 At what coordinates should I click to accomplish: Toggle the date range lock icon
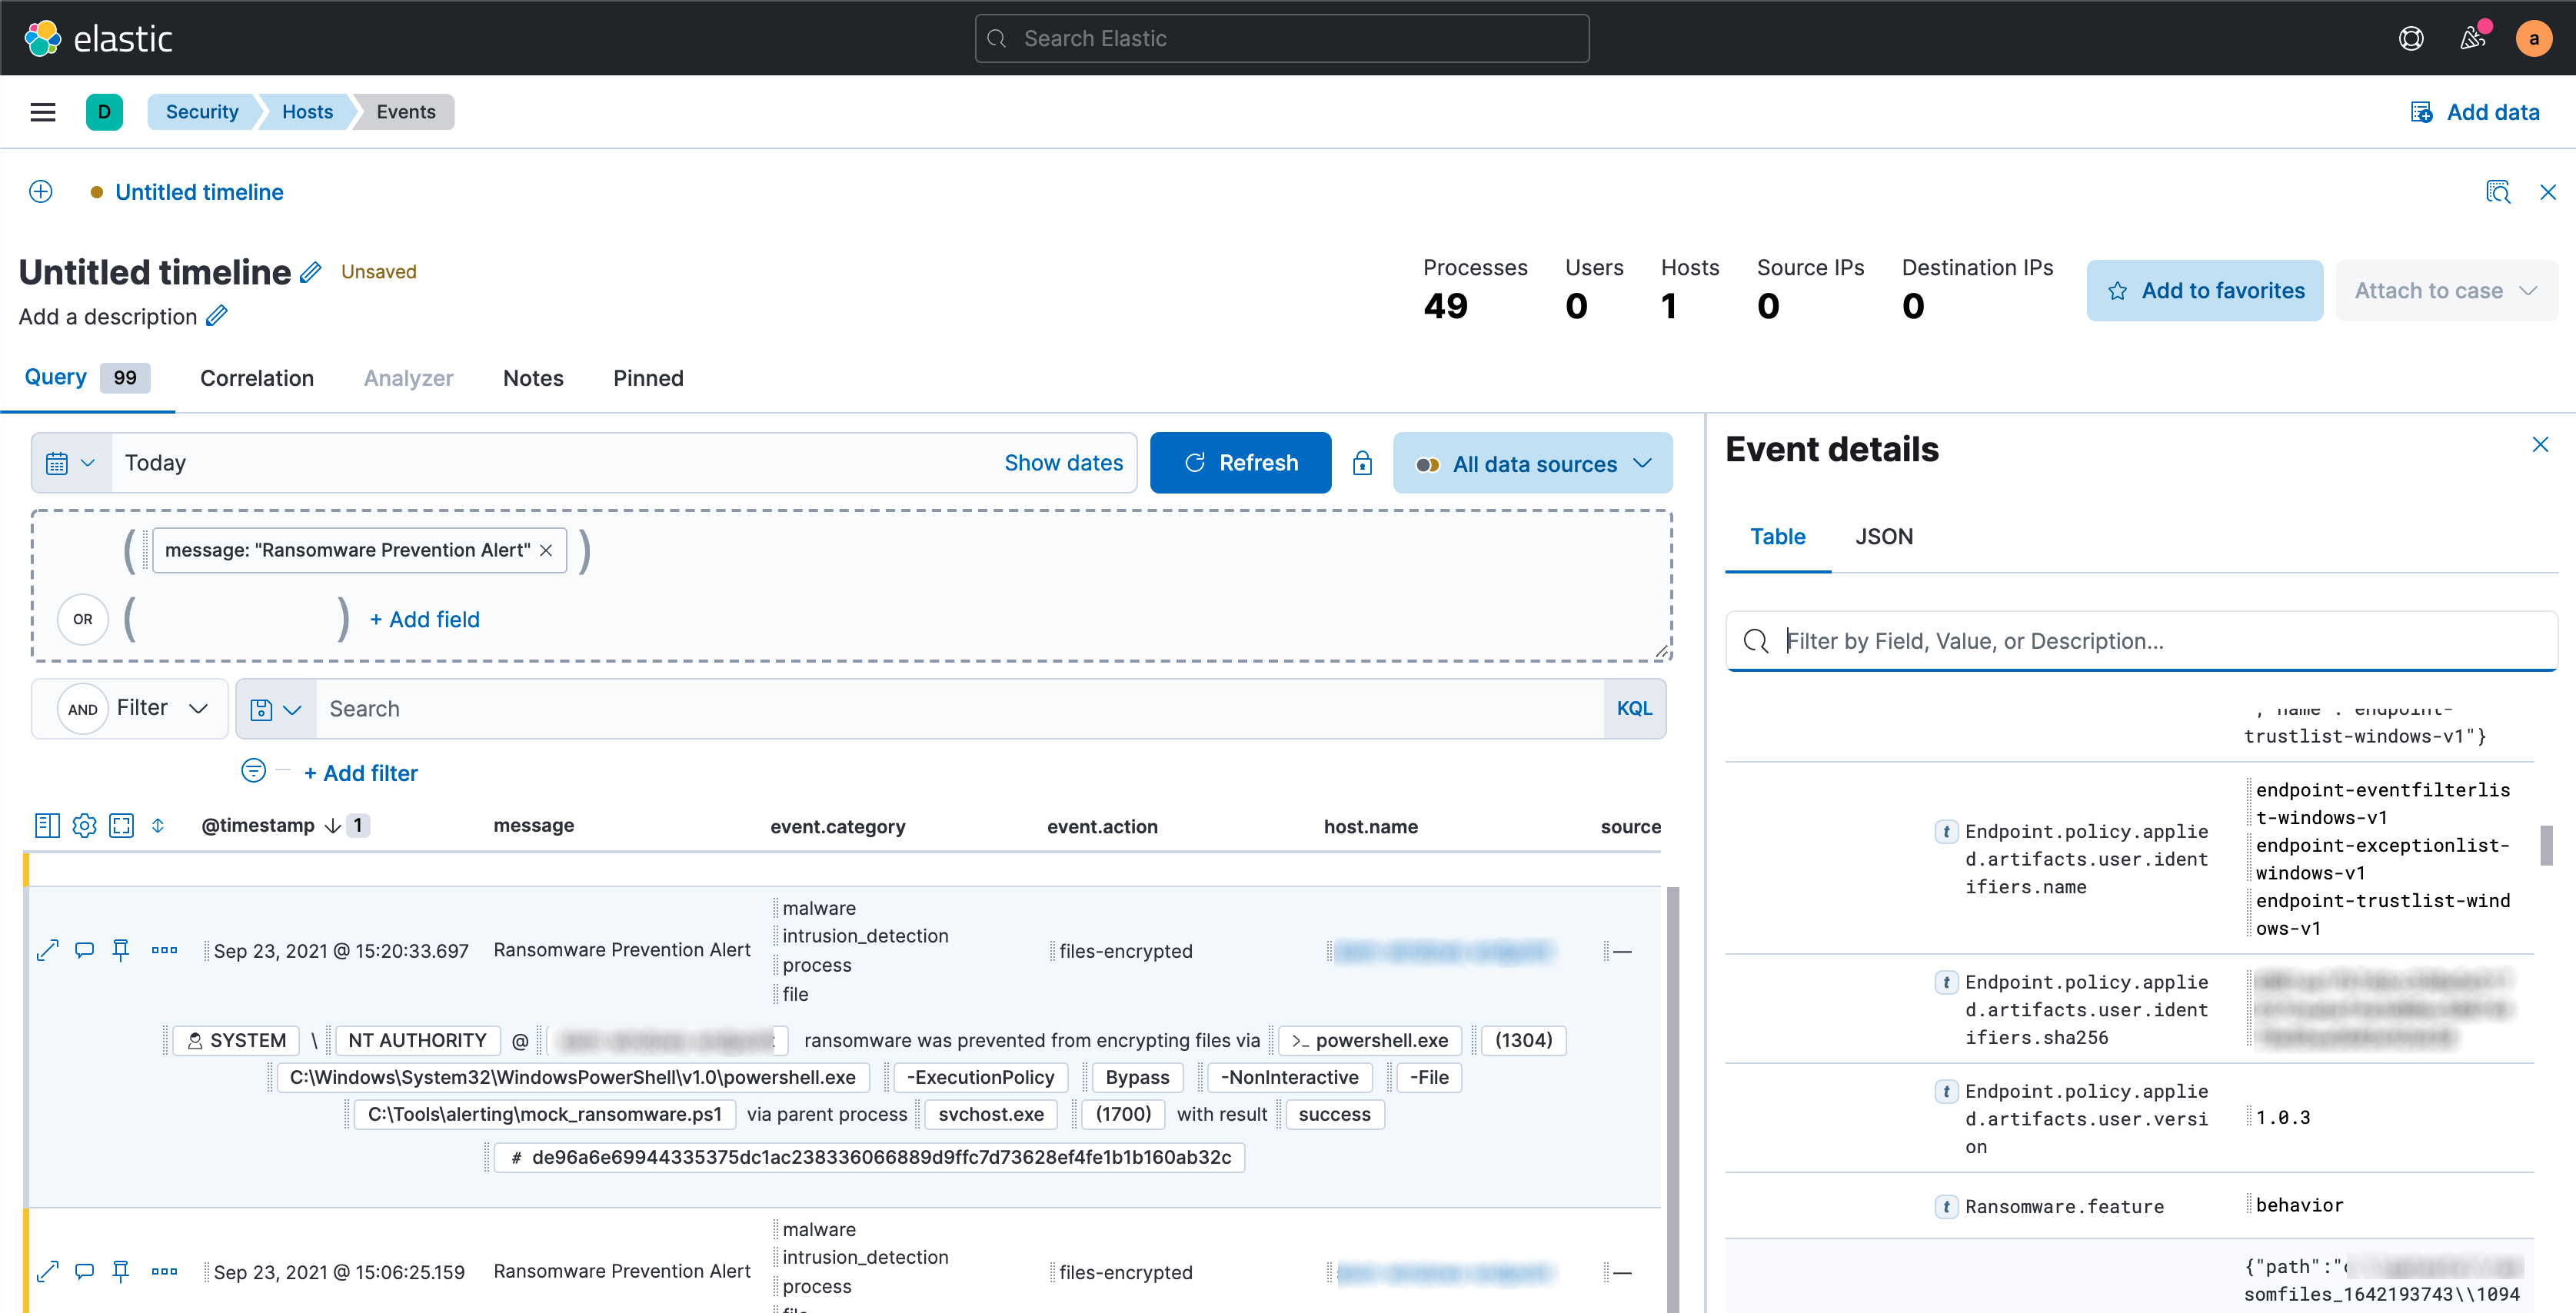coord(1362,463)
